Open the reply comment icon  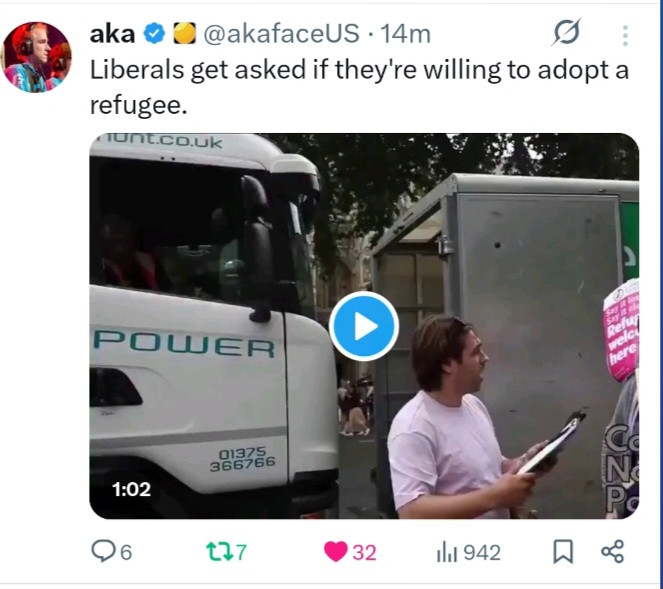[x=102, y=551]
